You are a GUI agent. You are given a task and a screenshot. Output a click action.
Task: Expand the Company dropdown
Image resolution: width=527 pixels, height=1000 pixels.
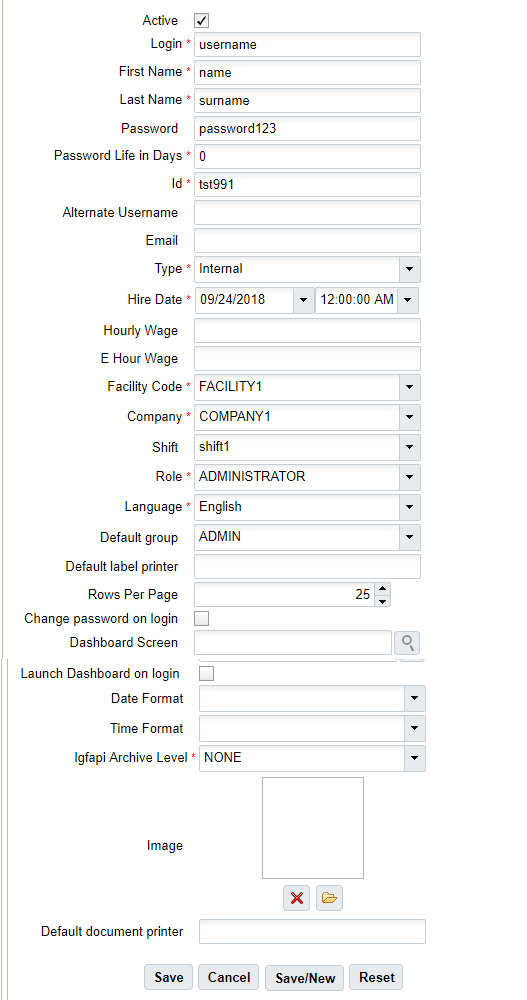click(x=410, y=417)
